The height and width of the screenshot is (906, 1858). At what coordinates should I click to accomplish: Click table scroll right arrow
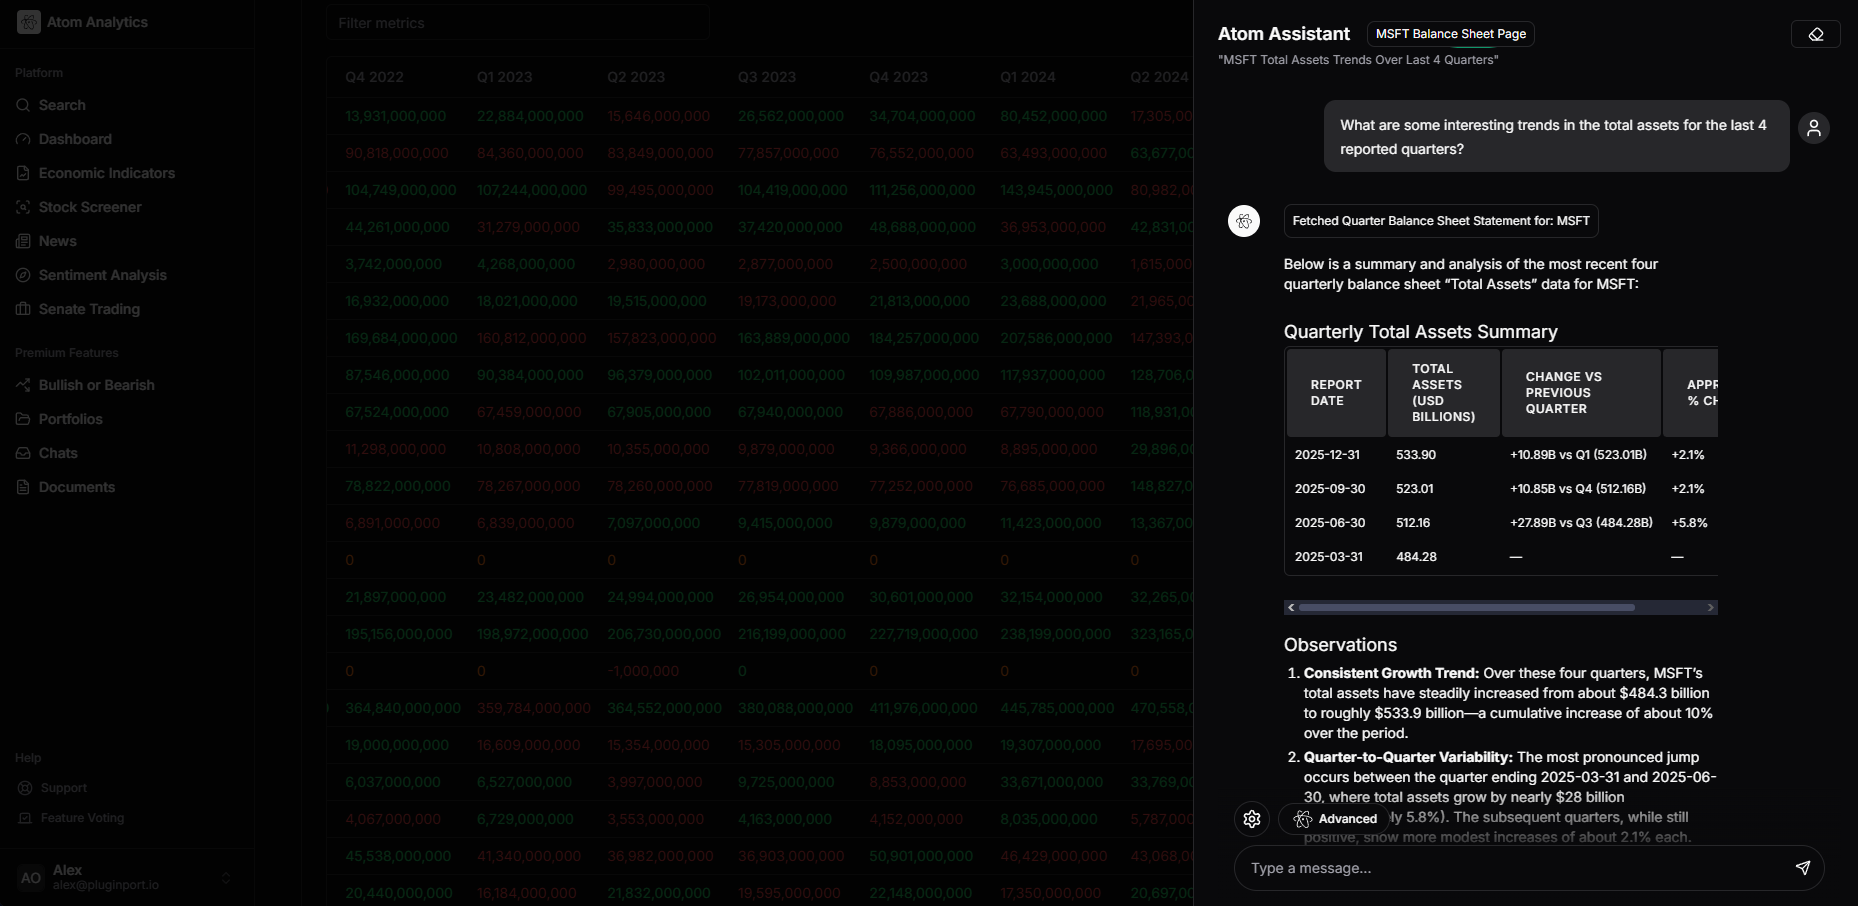(1711, 607)
